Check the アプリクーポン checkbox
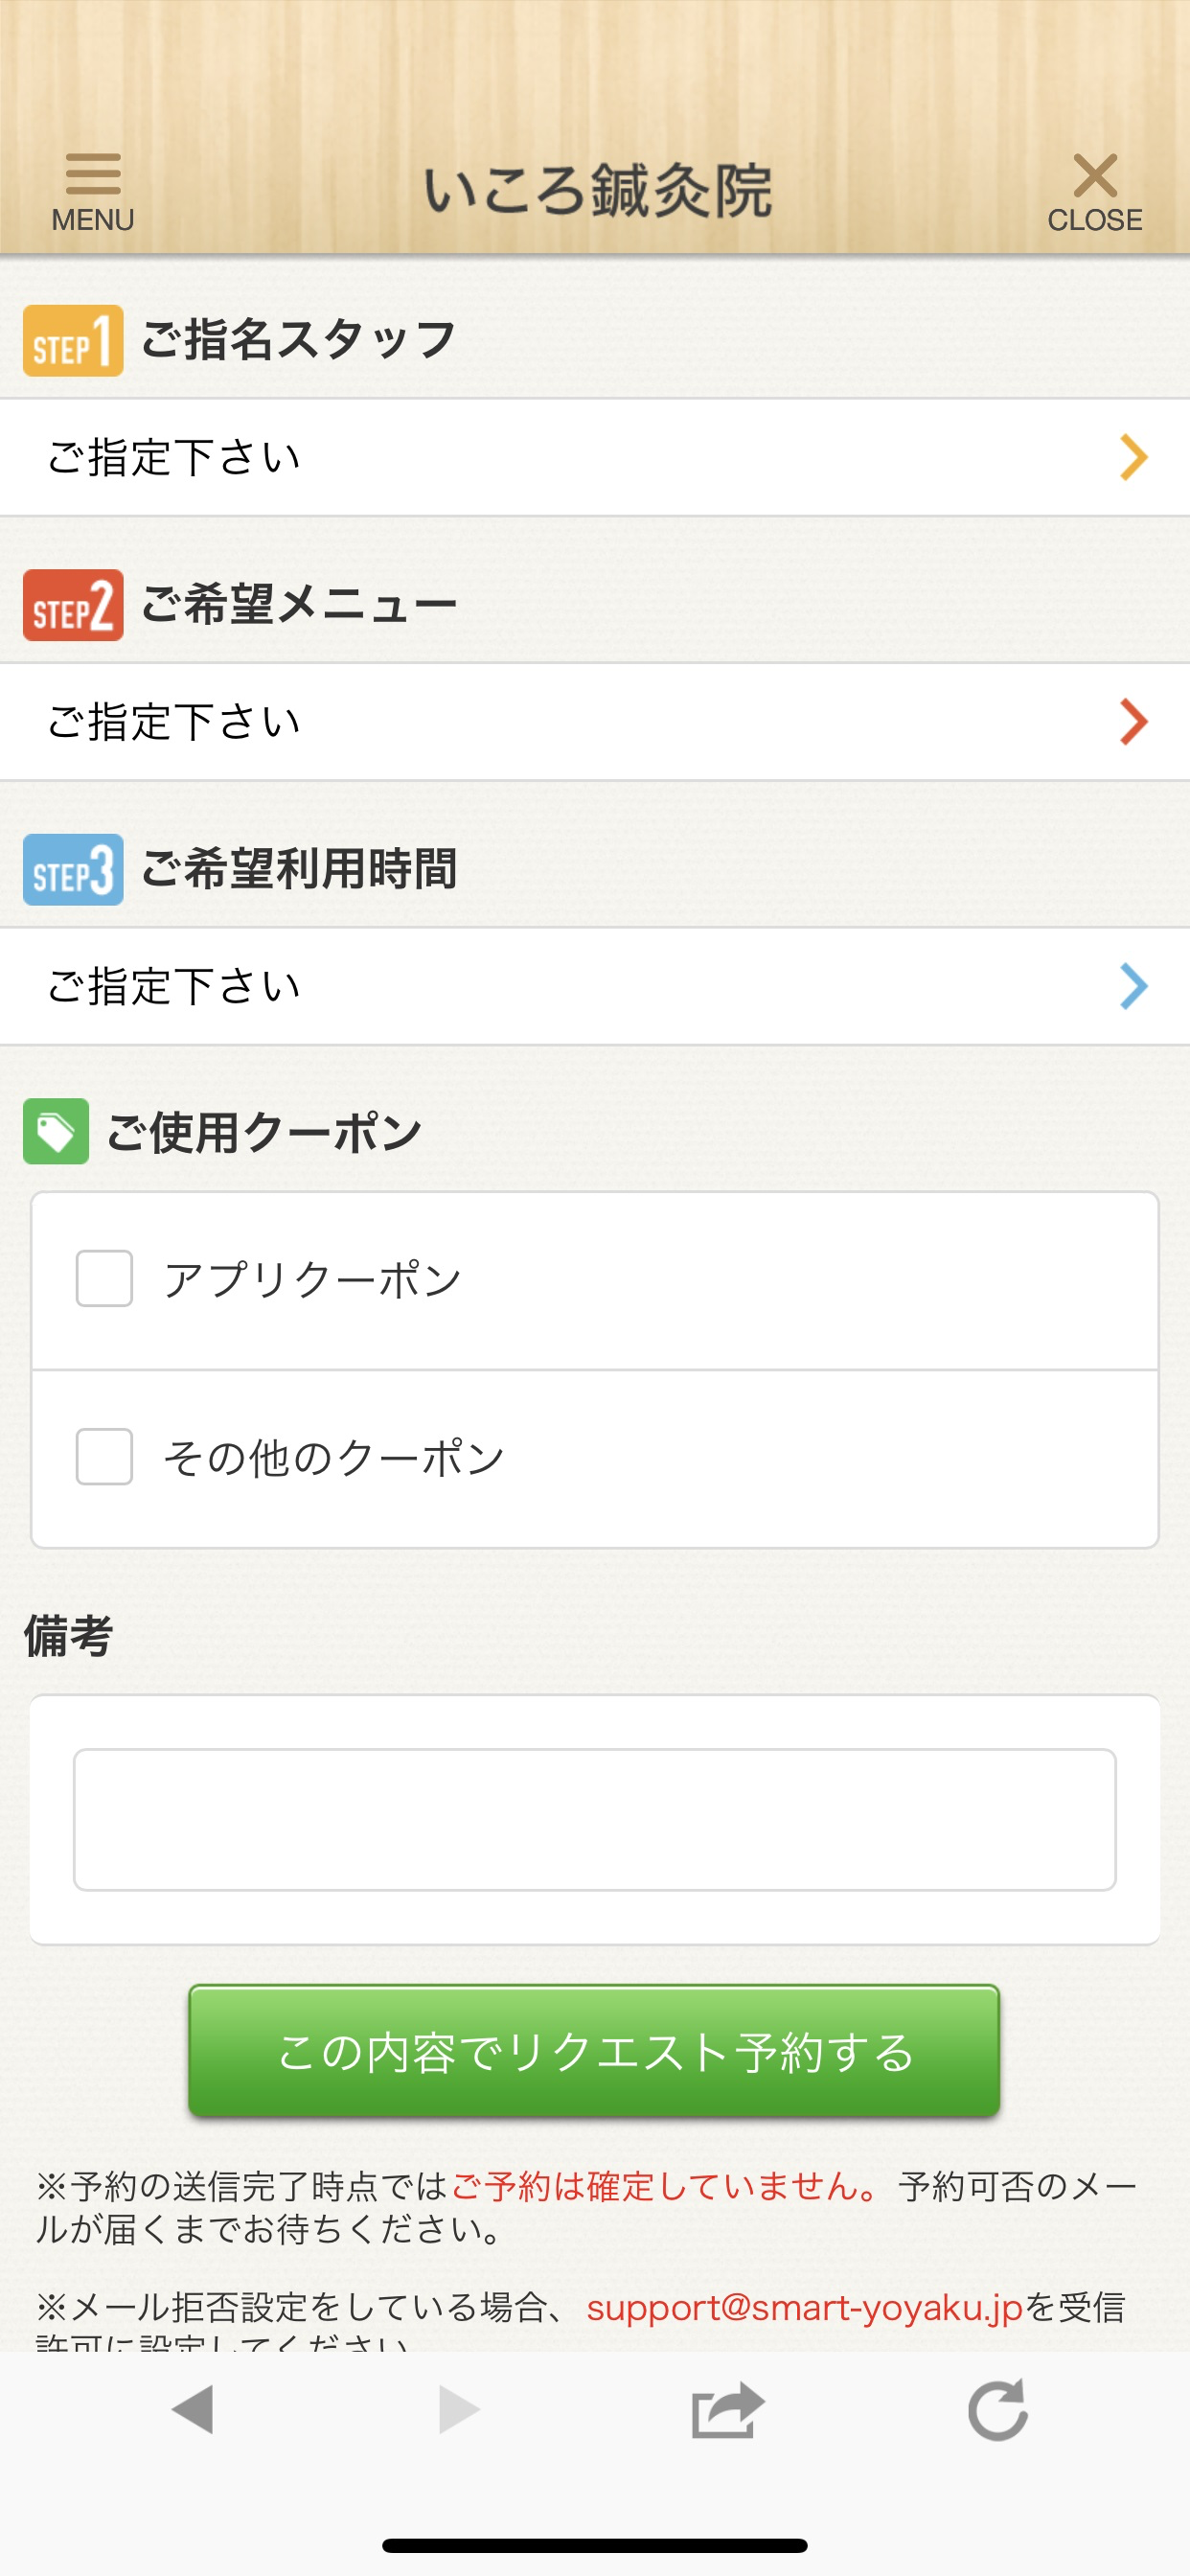The height and width of the screenshot is (2576, 1190). click(105, 1278)
